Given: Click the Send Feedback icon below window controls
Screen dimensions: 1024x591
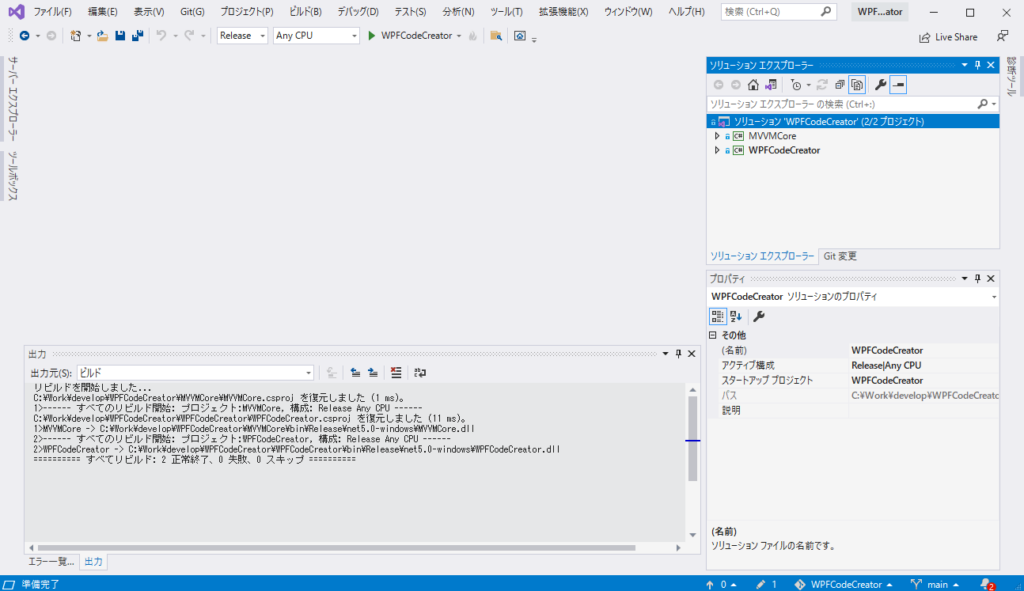Looking at the screenshot, I should [1002, 37].
